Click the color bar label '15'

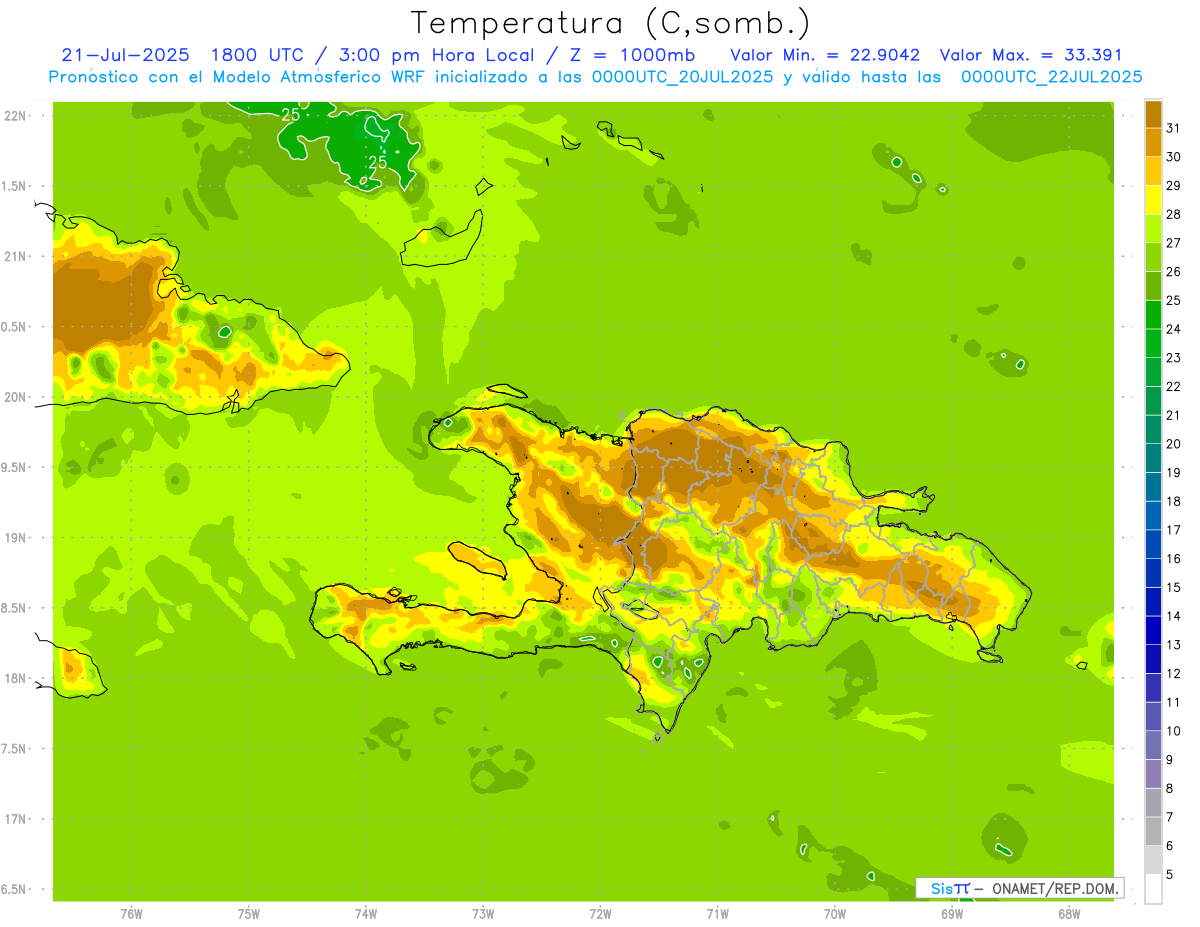click(1174, 588)
